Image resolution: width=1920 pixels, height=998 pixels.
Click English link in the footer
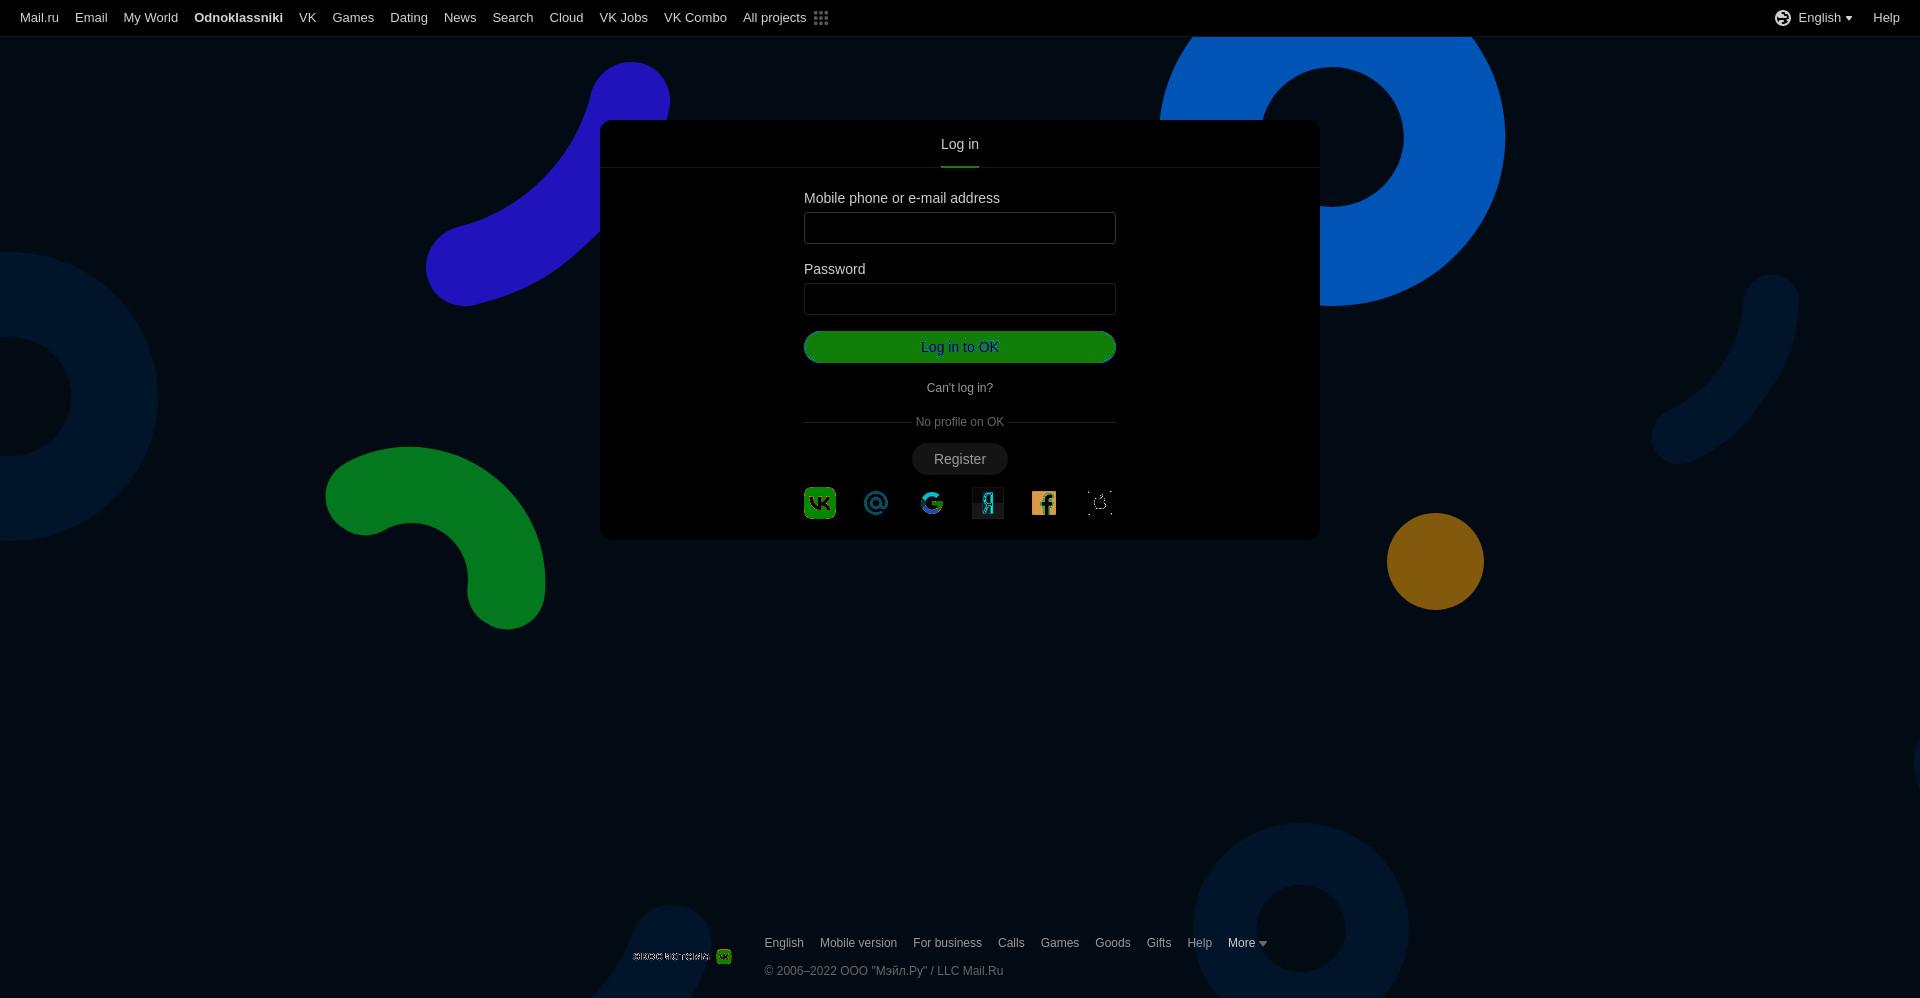[784, 943]
